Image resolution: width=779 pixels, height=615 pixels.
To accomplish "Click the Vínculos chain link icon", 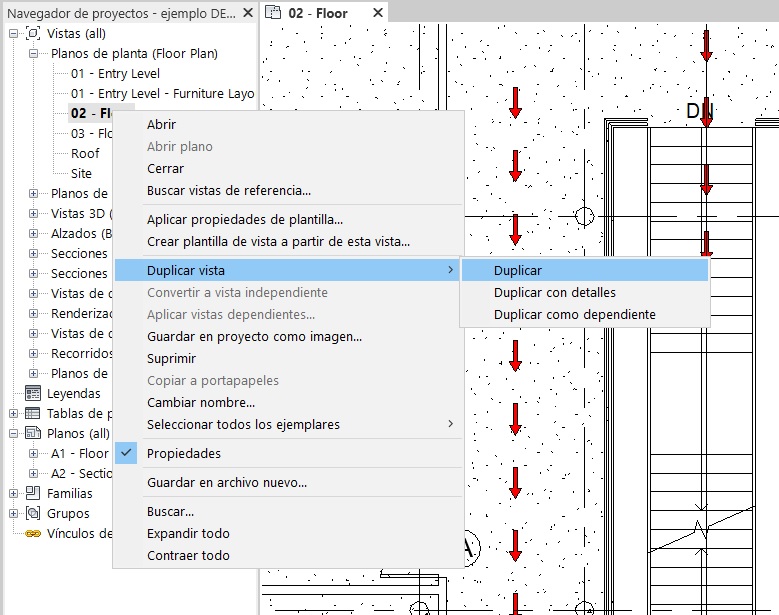I will [x=32, y=534].
